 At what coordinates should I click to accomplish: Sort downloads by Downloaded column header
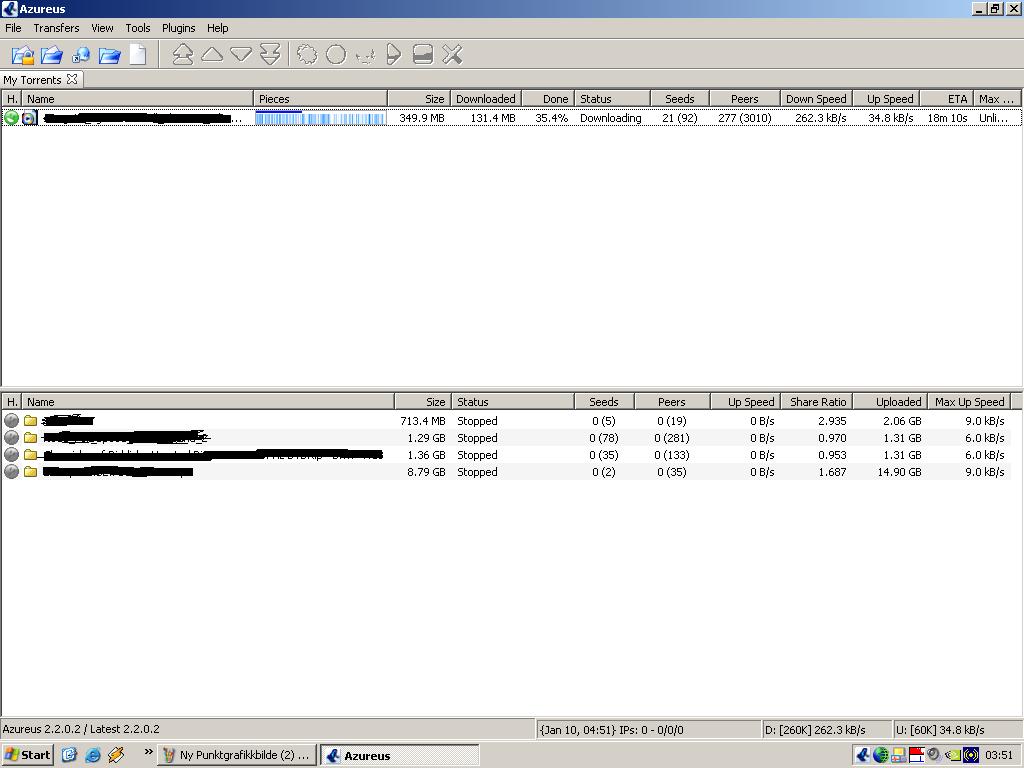pos(486,99)
